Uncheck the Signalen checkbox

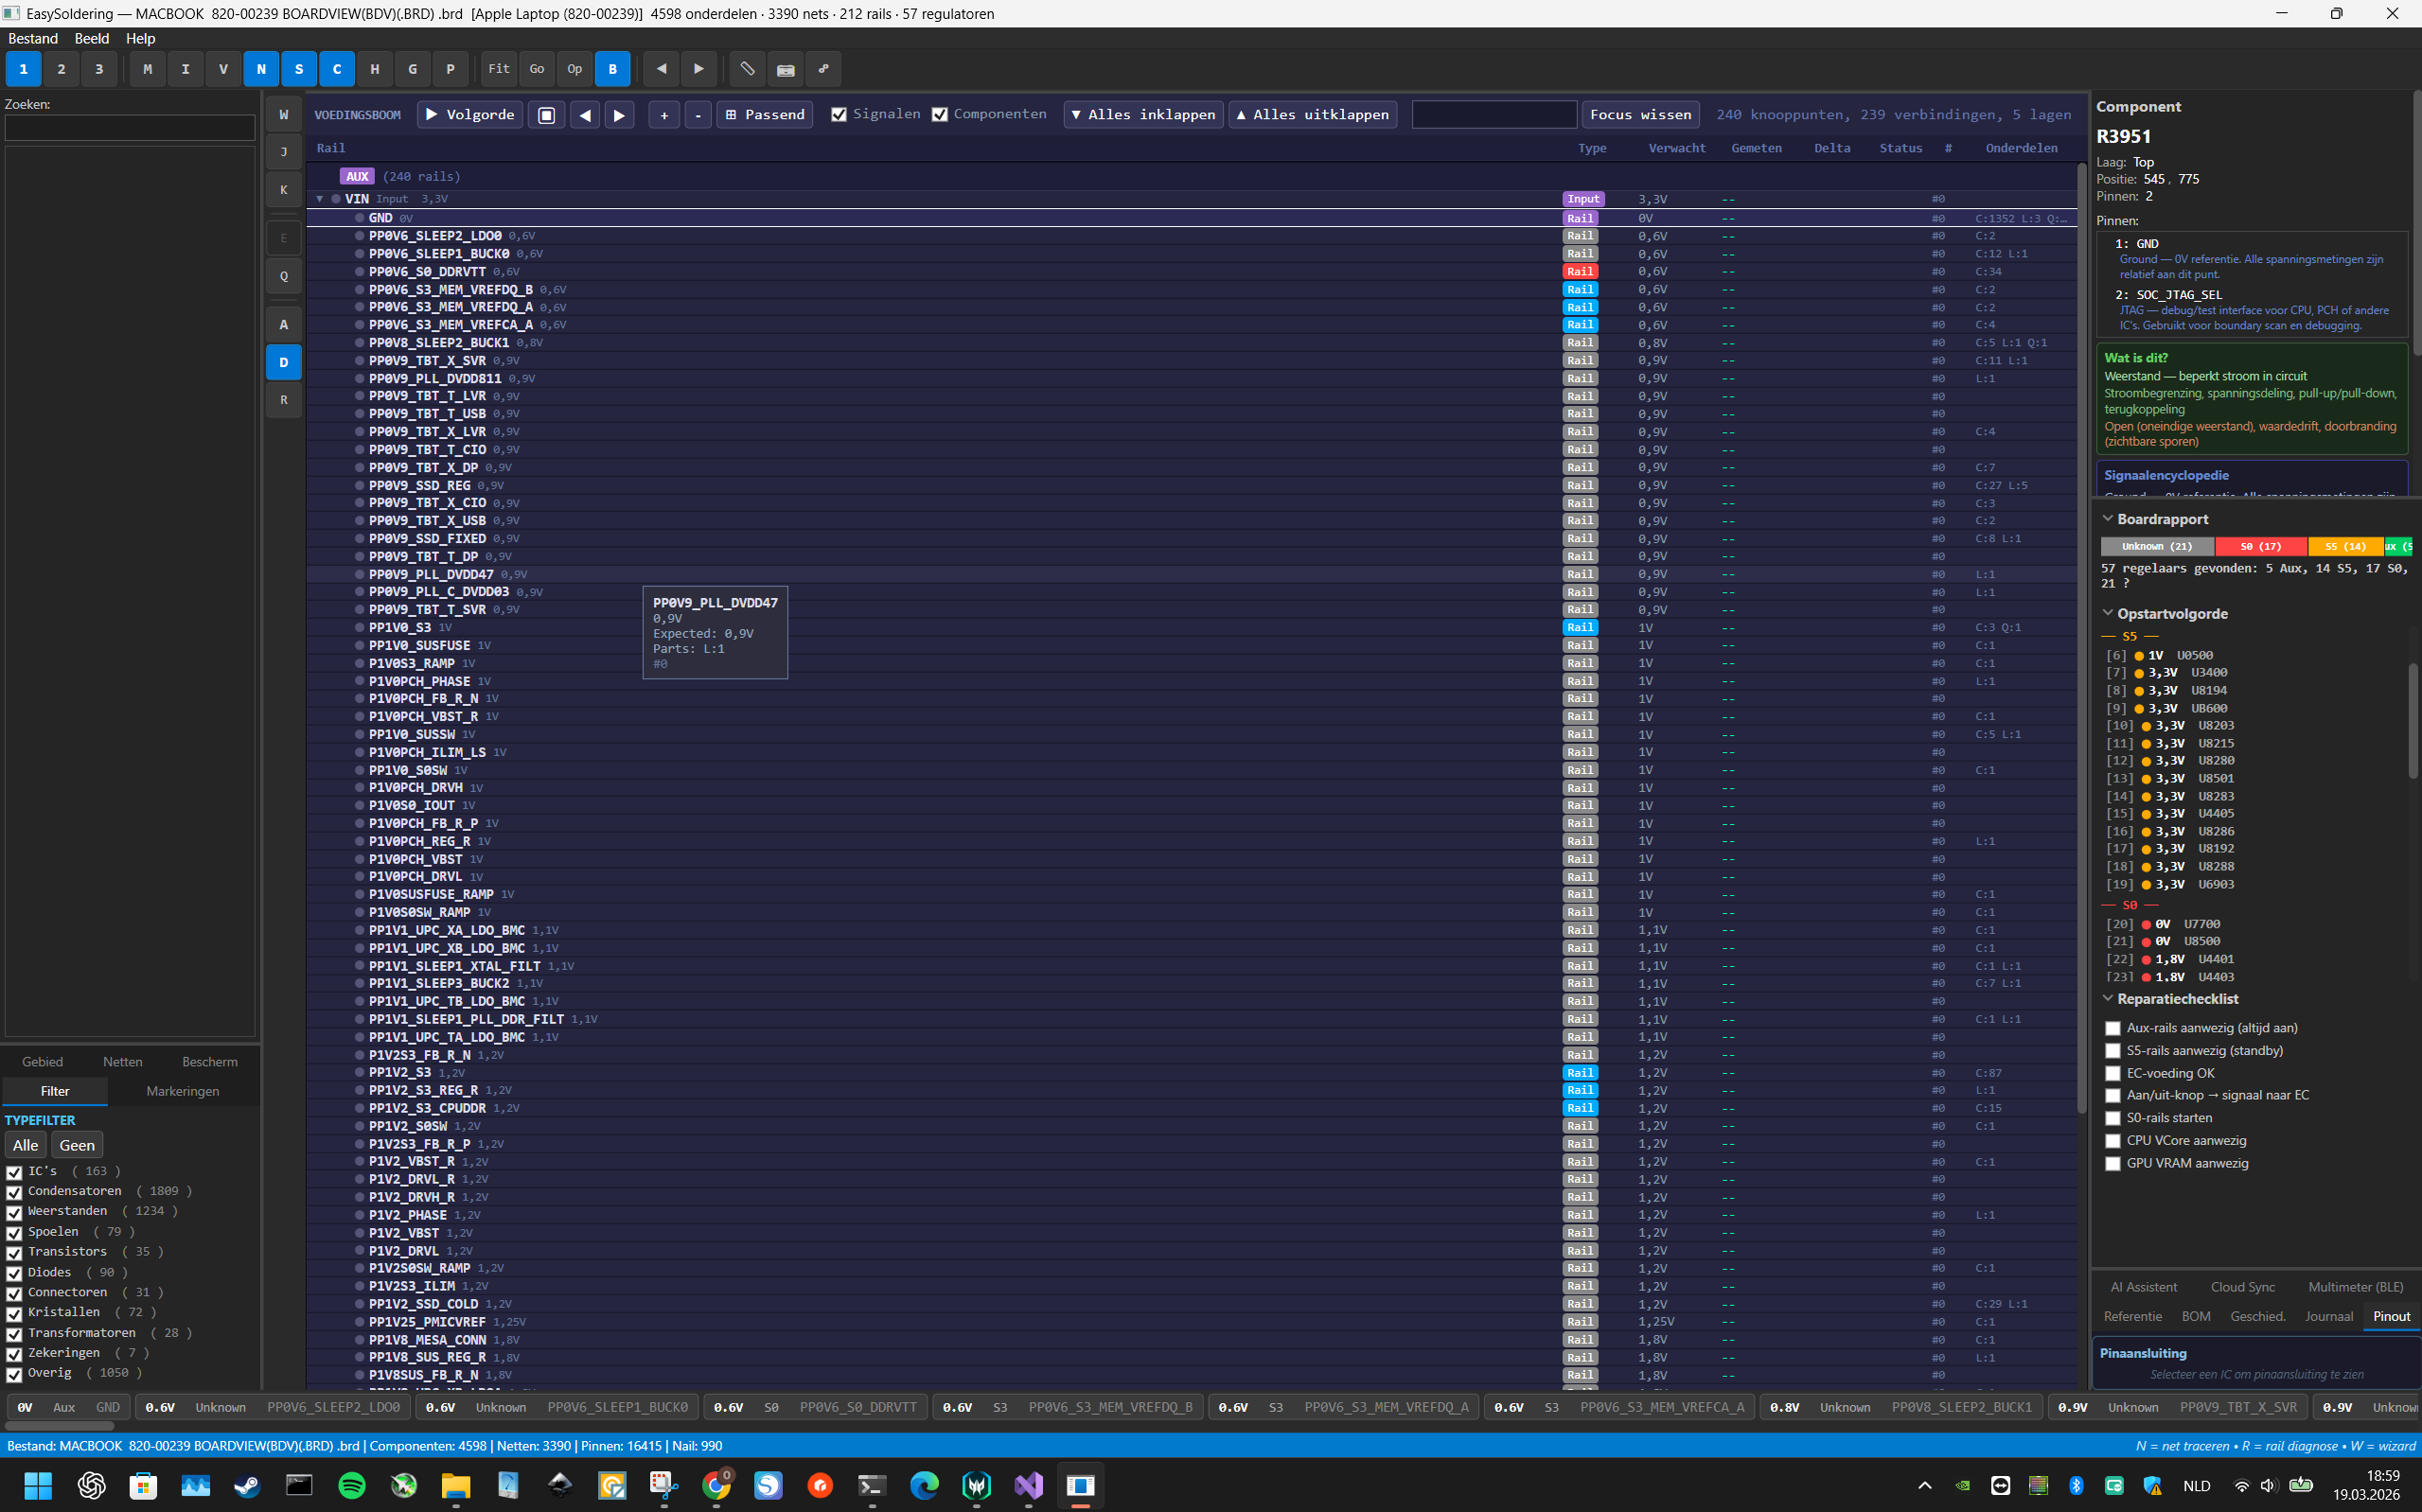pyautogui.click(x=839, y=115)
